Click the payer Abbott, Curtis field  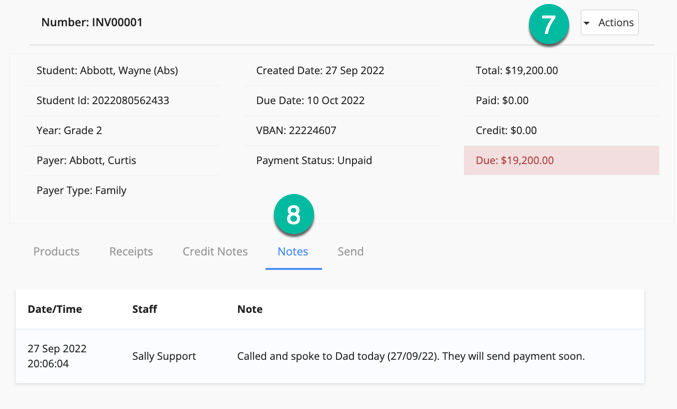[x=86, y=160]
